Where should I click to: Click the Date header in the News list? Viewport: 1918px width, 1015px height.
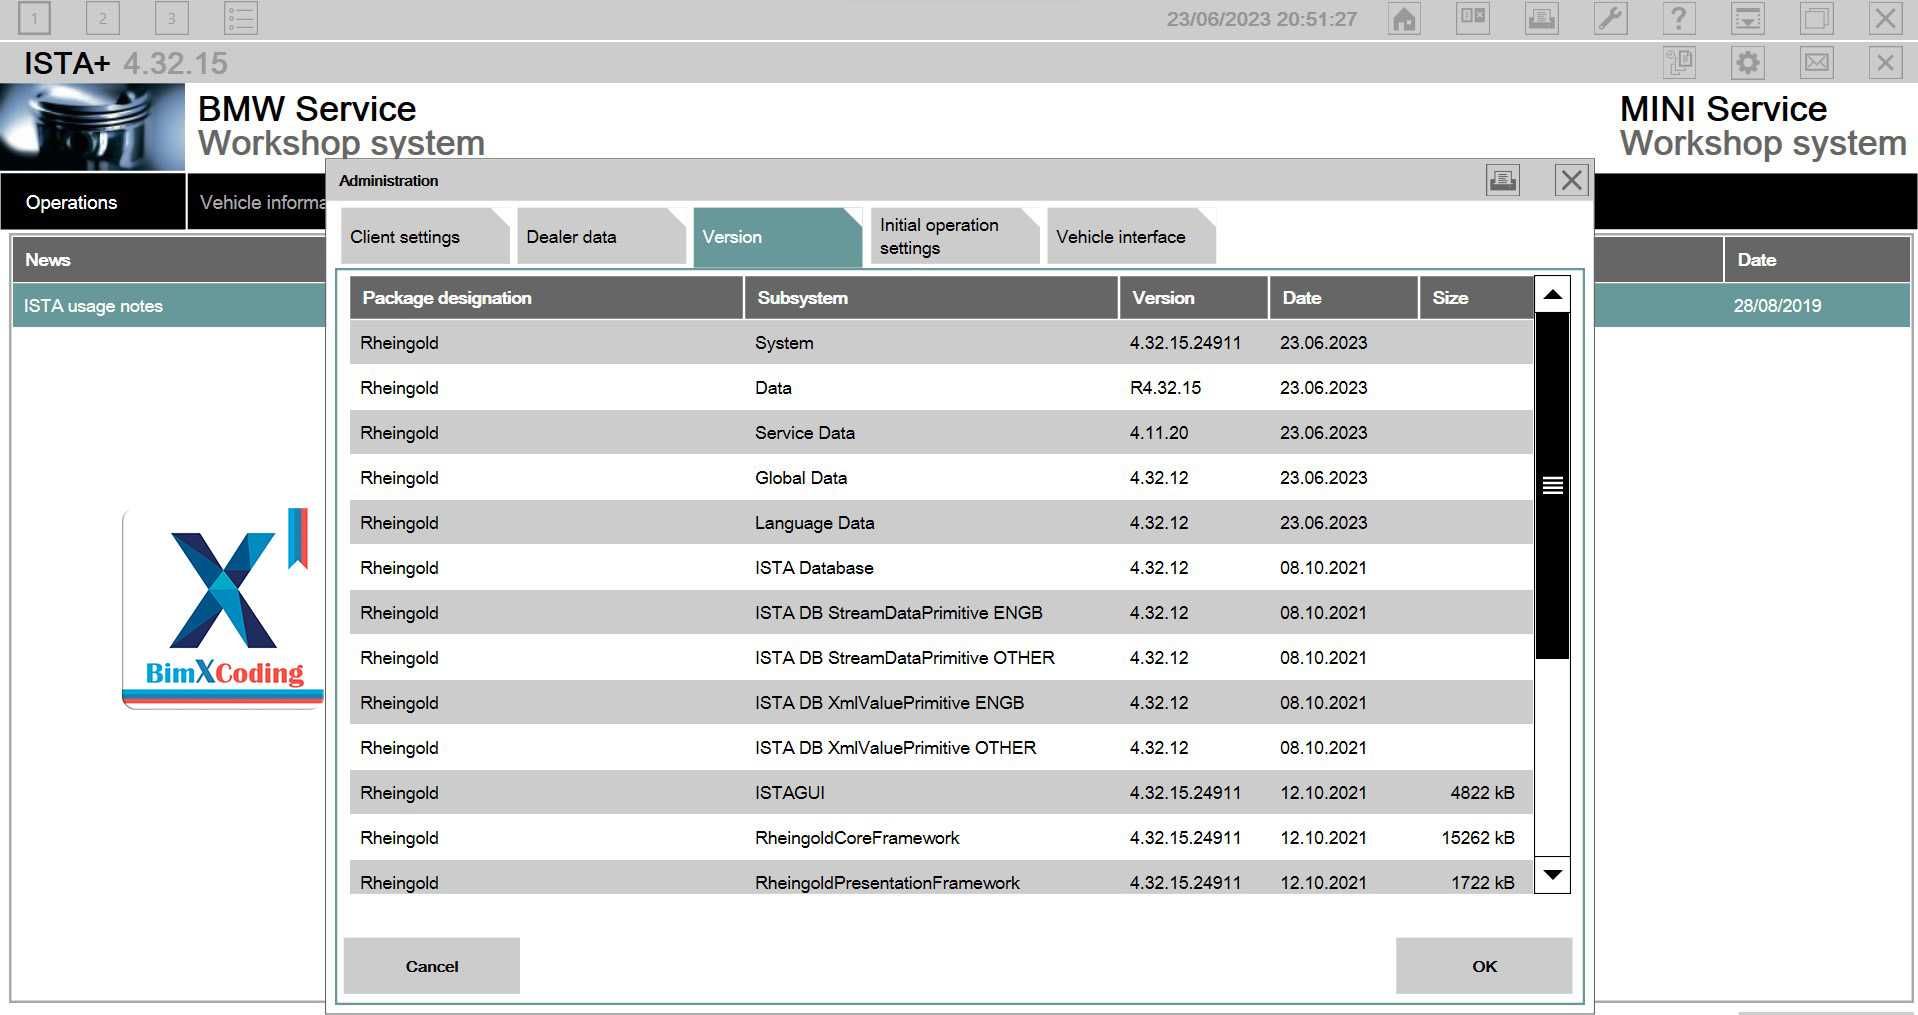(1816, 260)
